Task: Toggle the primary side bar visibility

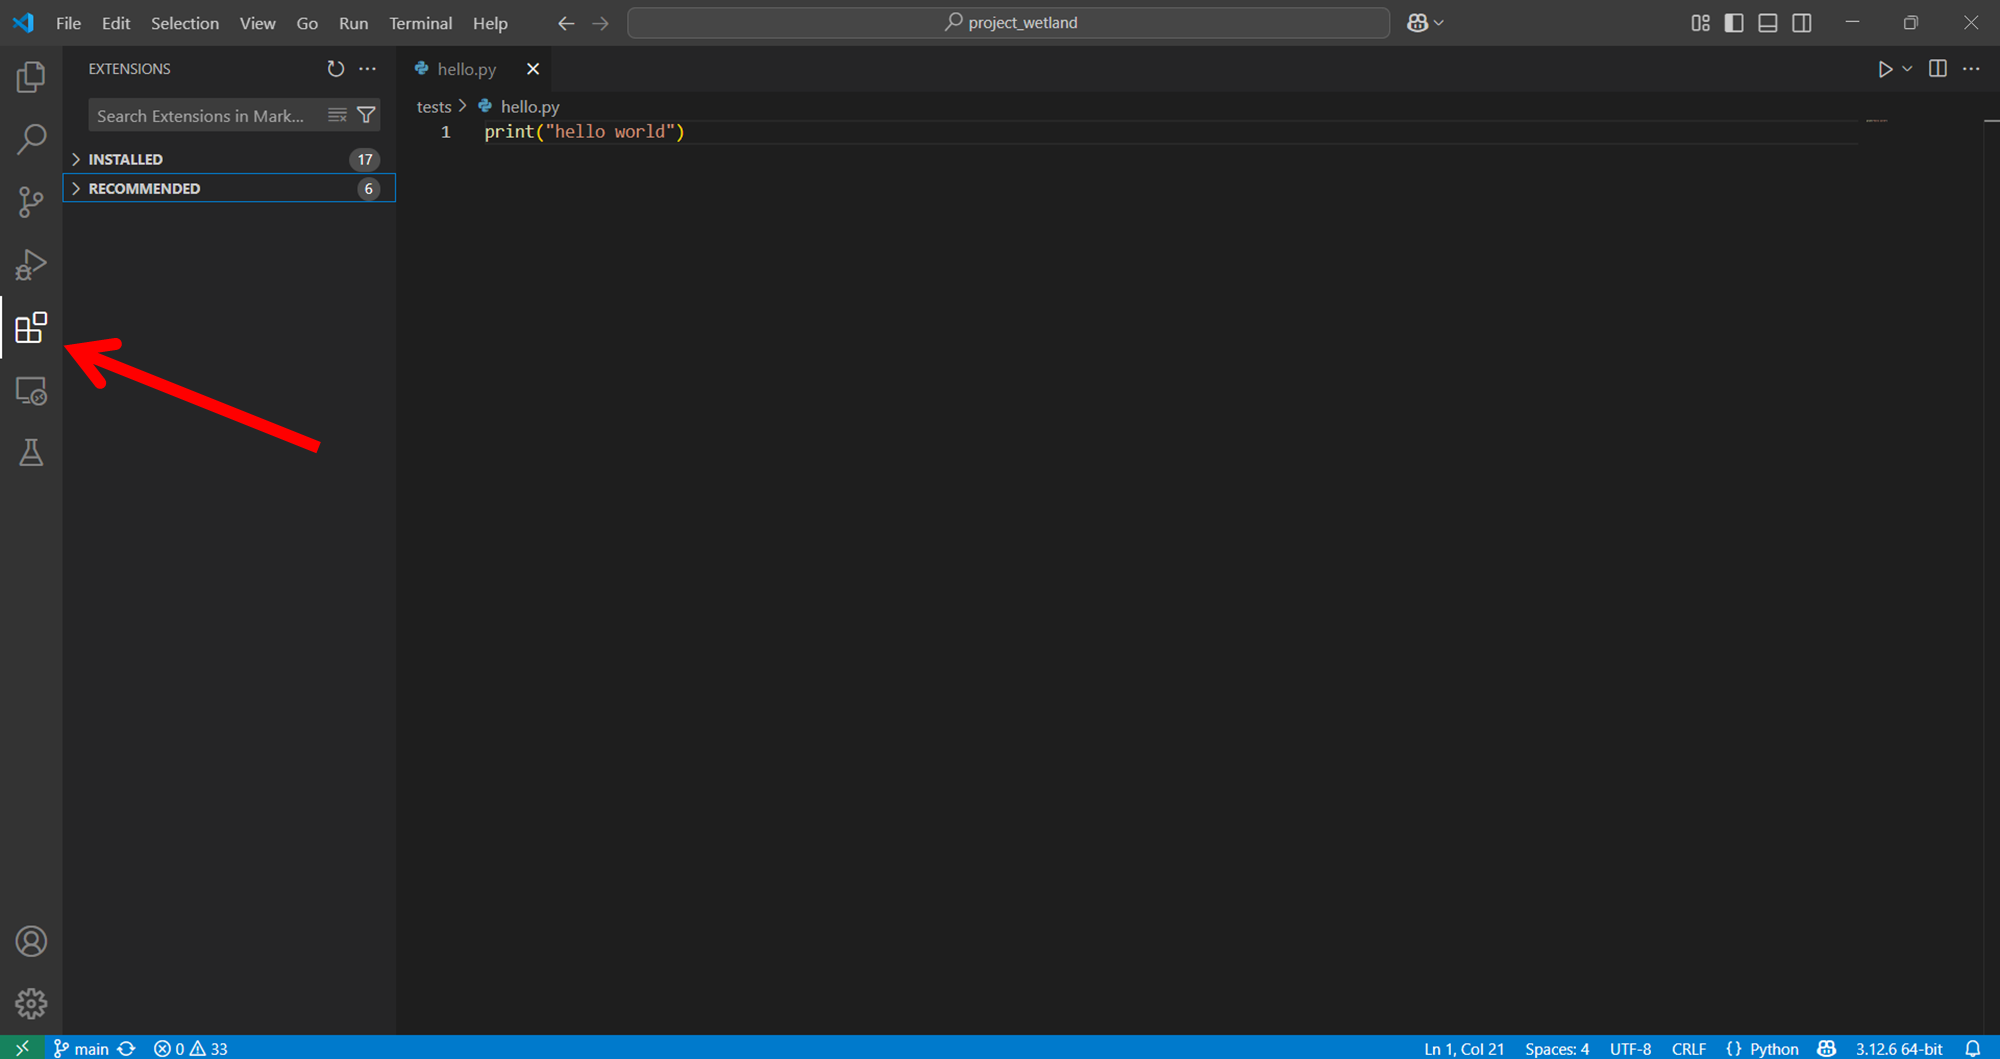Action: click(x=1734, y=23)
